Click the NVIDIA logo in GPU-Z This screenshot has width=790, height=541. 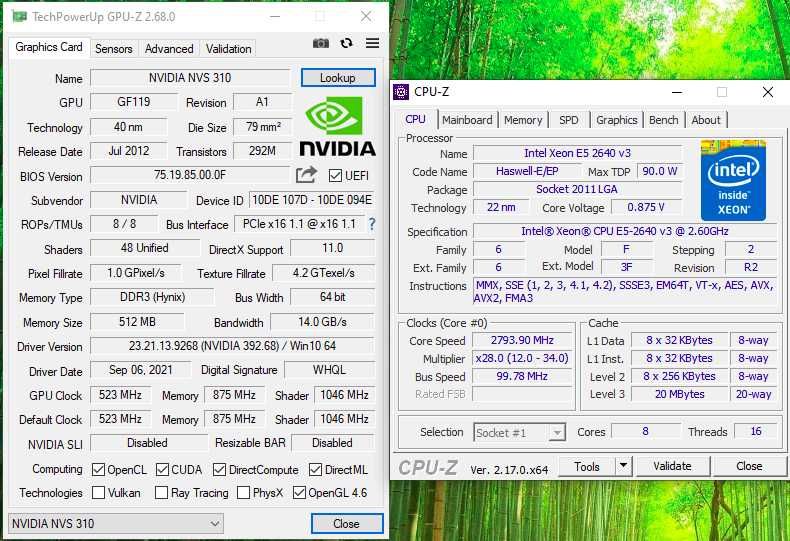point(338,126)
